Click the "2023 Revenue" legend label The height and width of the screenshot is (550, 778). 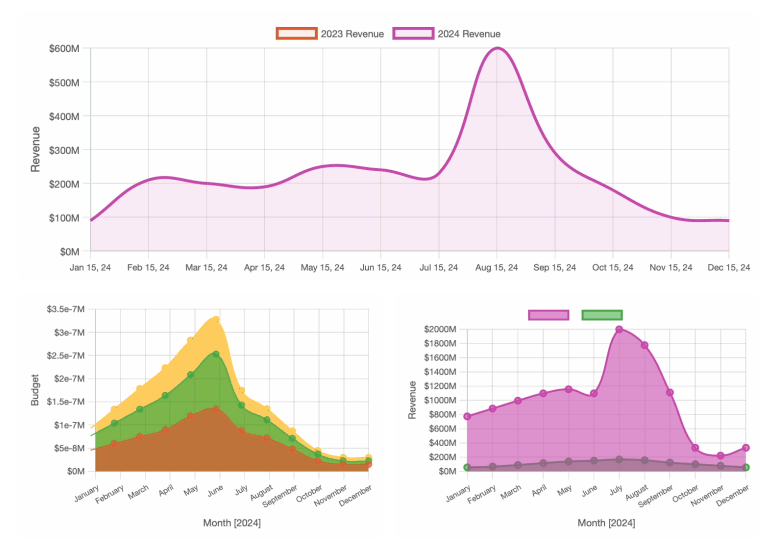[x=352, y=34]
